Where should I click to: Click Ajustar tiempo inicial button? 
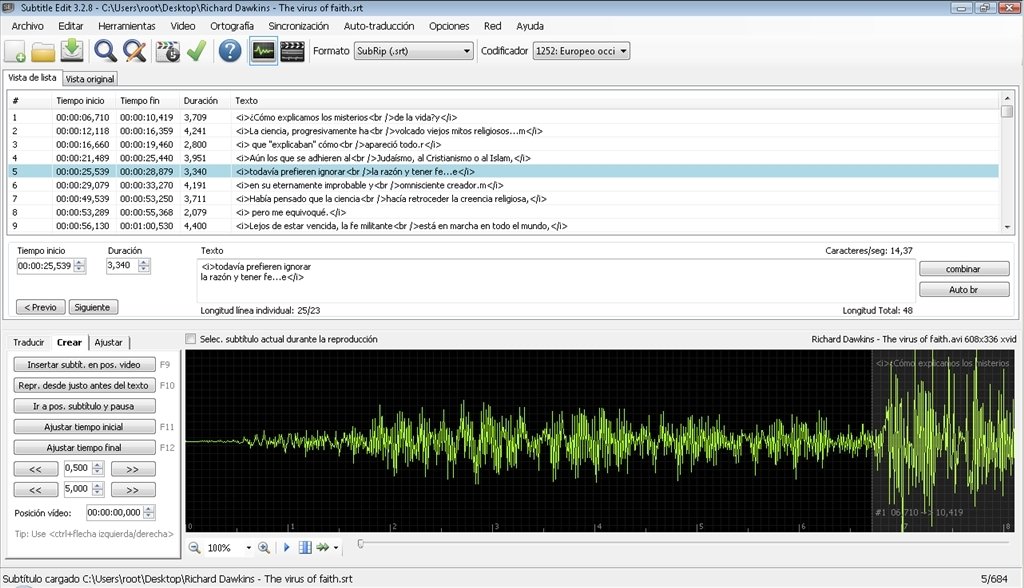[x=84, y=427]
